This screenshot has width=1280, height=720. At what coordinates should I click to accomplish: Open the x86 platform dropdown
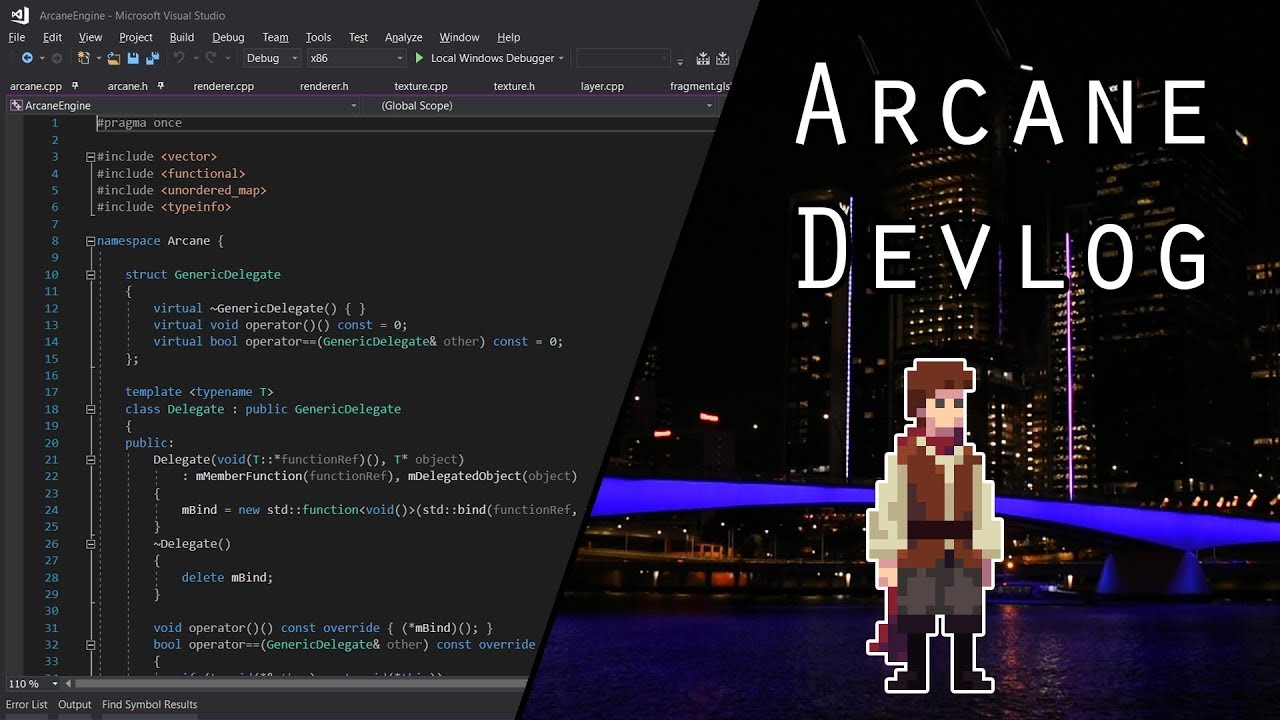[x=355, y=58]
